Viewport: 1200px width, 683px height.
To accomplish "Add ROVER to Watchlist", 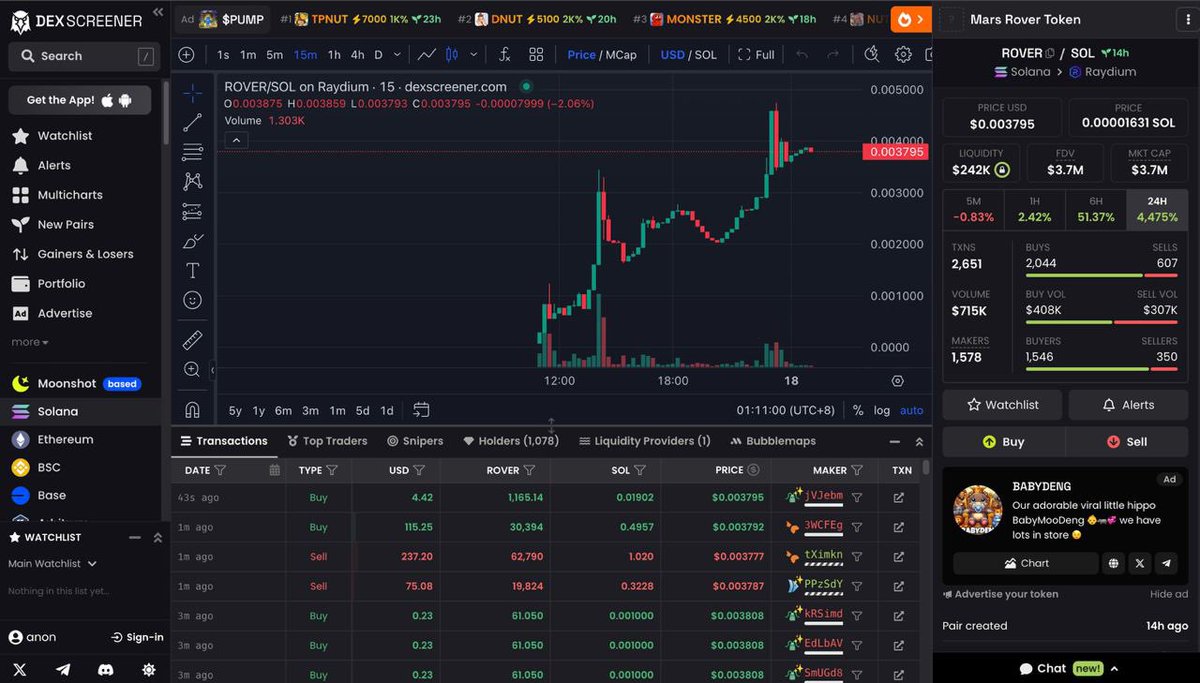I will pyautogui.click(x=1003, y=405).
